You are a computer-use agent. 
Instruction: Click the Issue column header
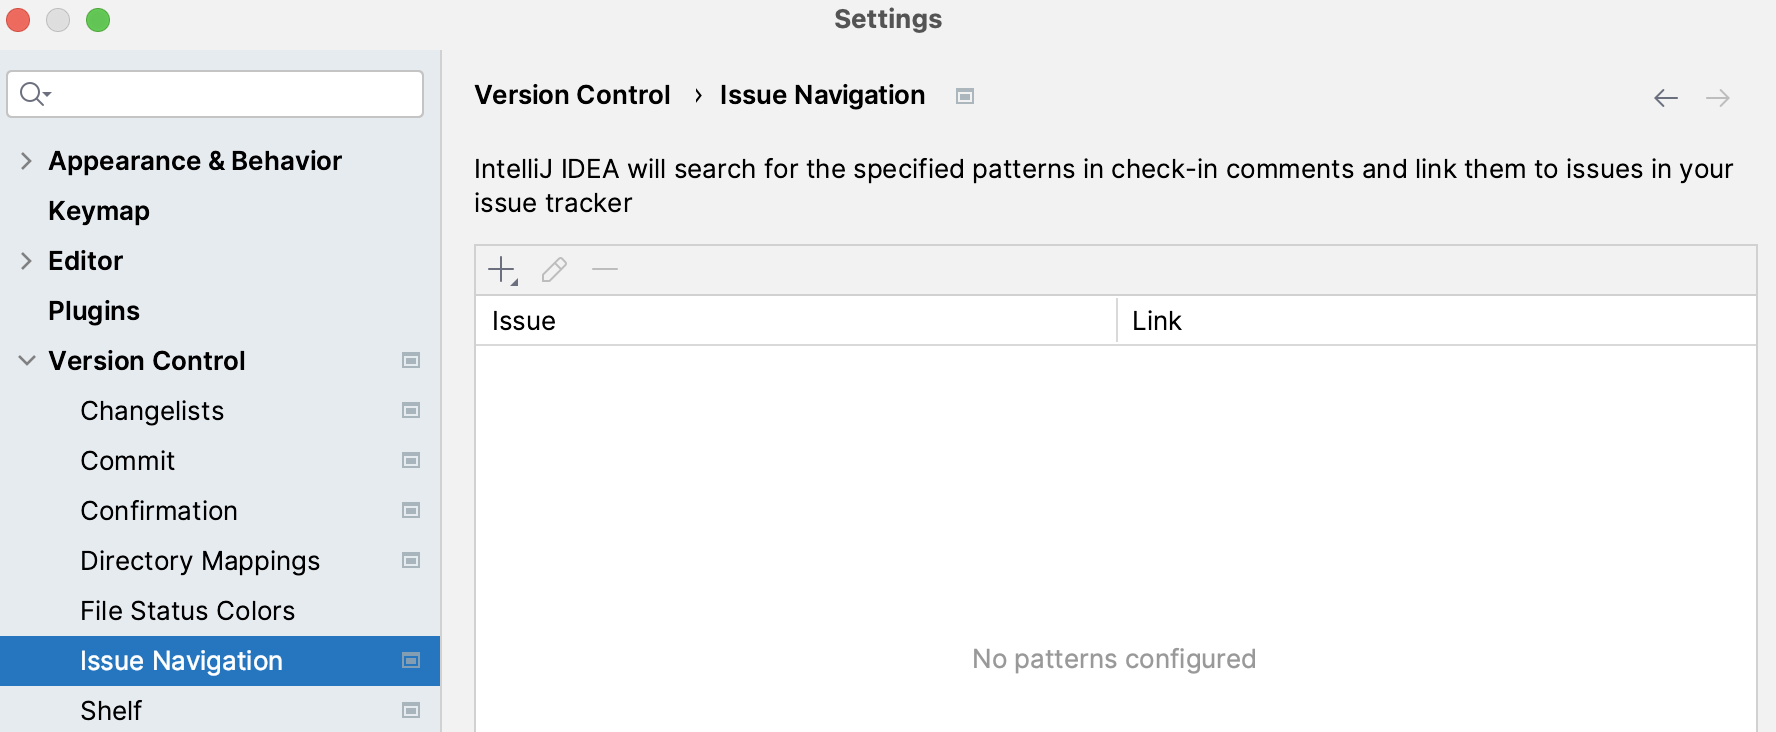coord(523,320)
